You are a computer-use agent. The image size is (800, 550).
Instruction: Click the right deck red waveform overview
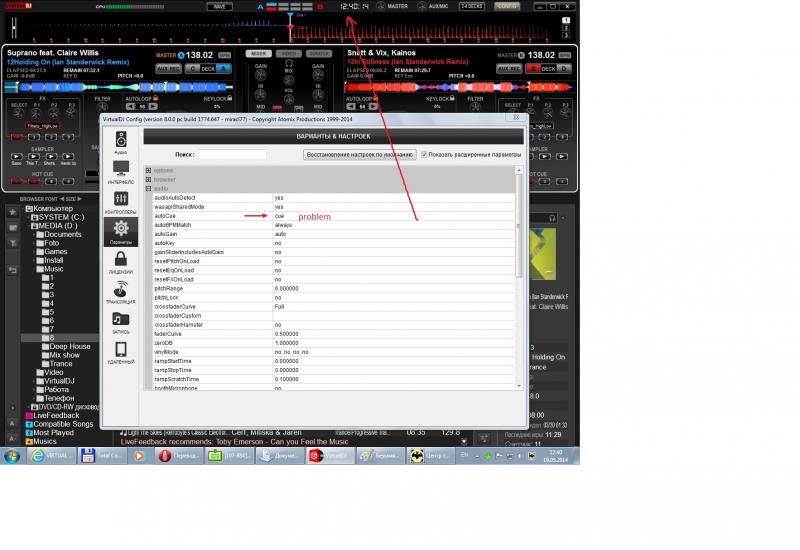(458, 87)
